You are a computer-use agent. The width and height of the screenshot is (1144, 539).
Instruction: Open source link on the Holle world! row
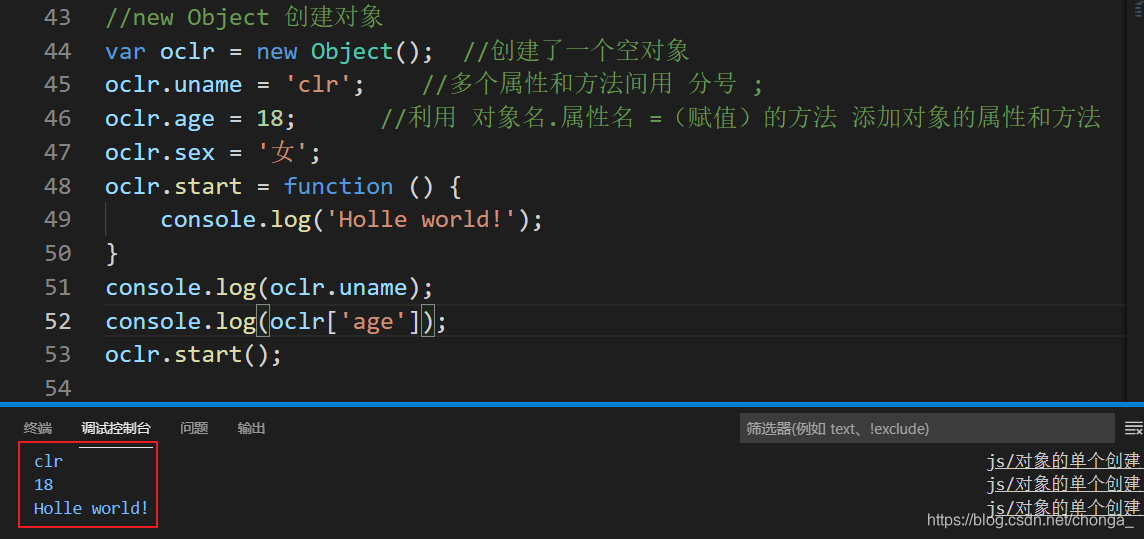pos(1063,508)
